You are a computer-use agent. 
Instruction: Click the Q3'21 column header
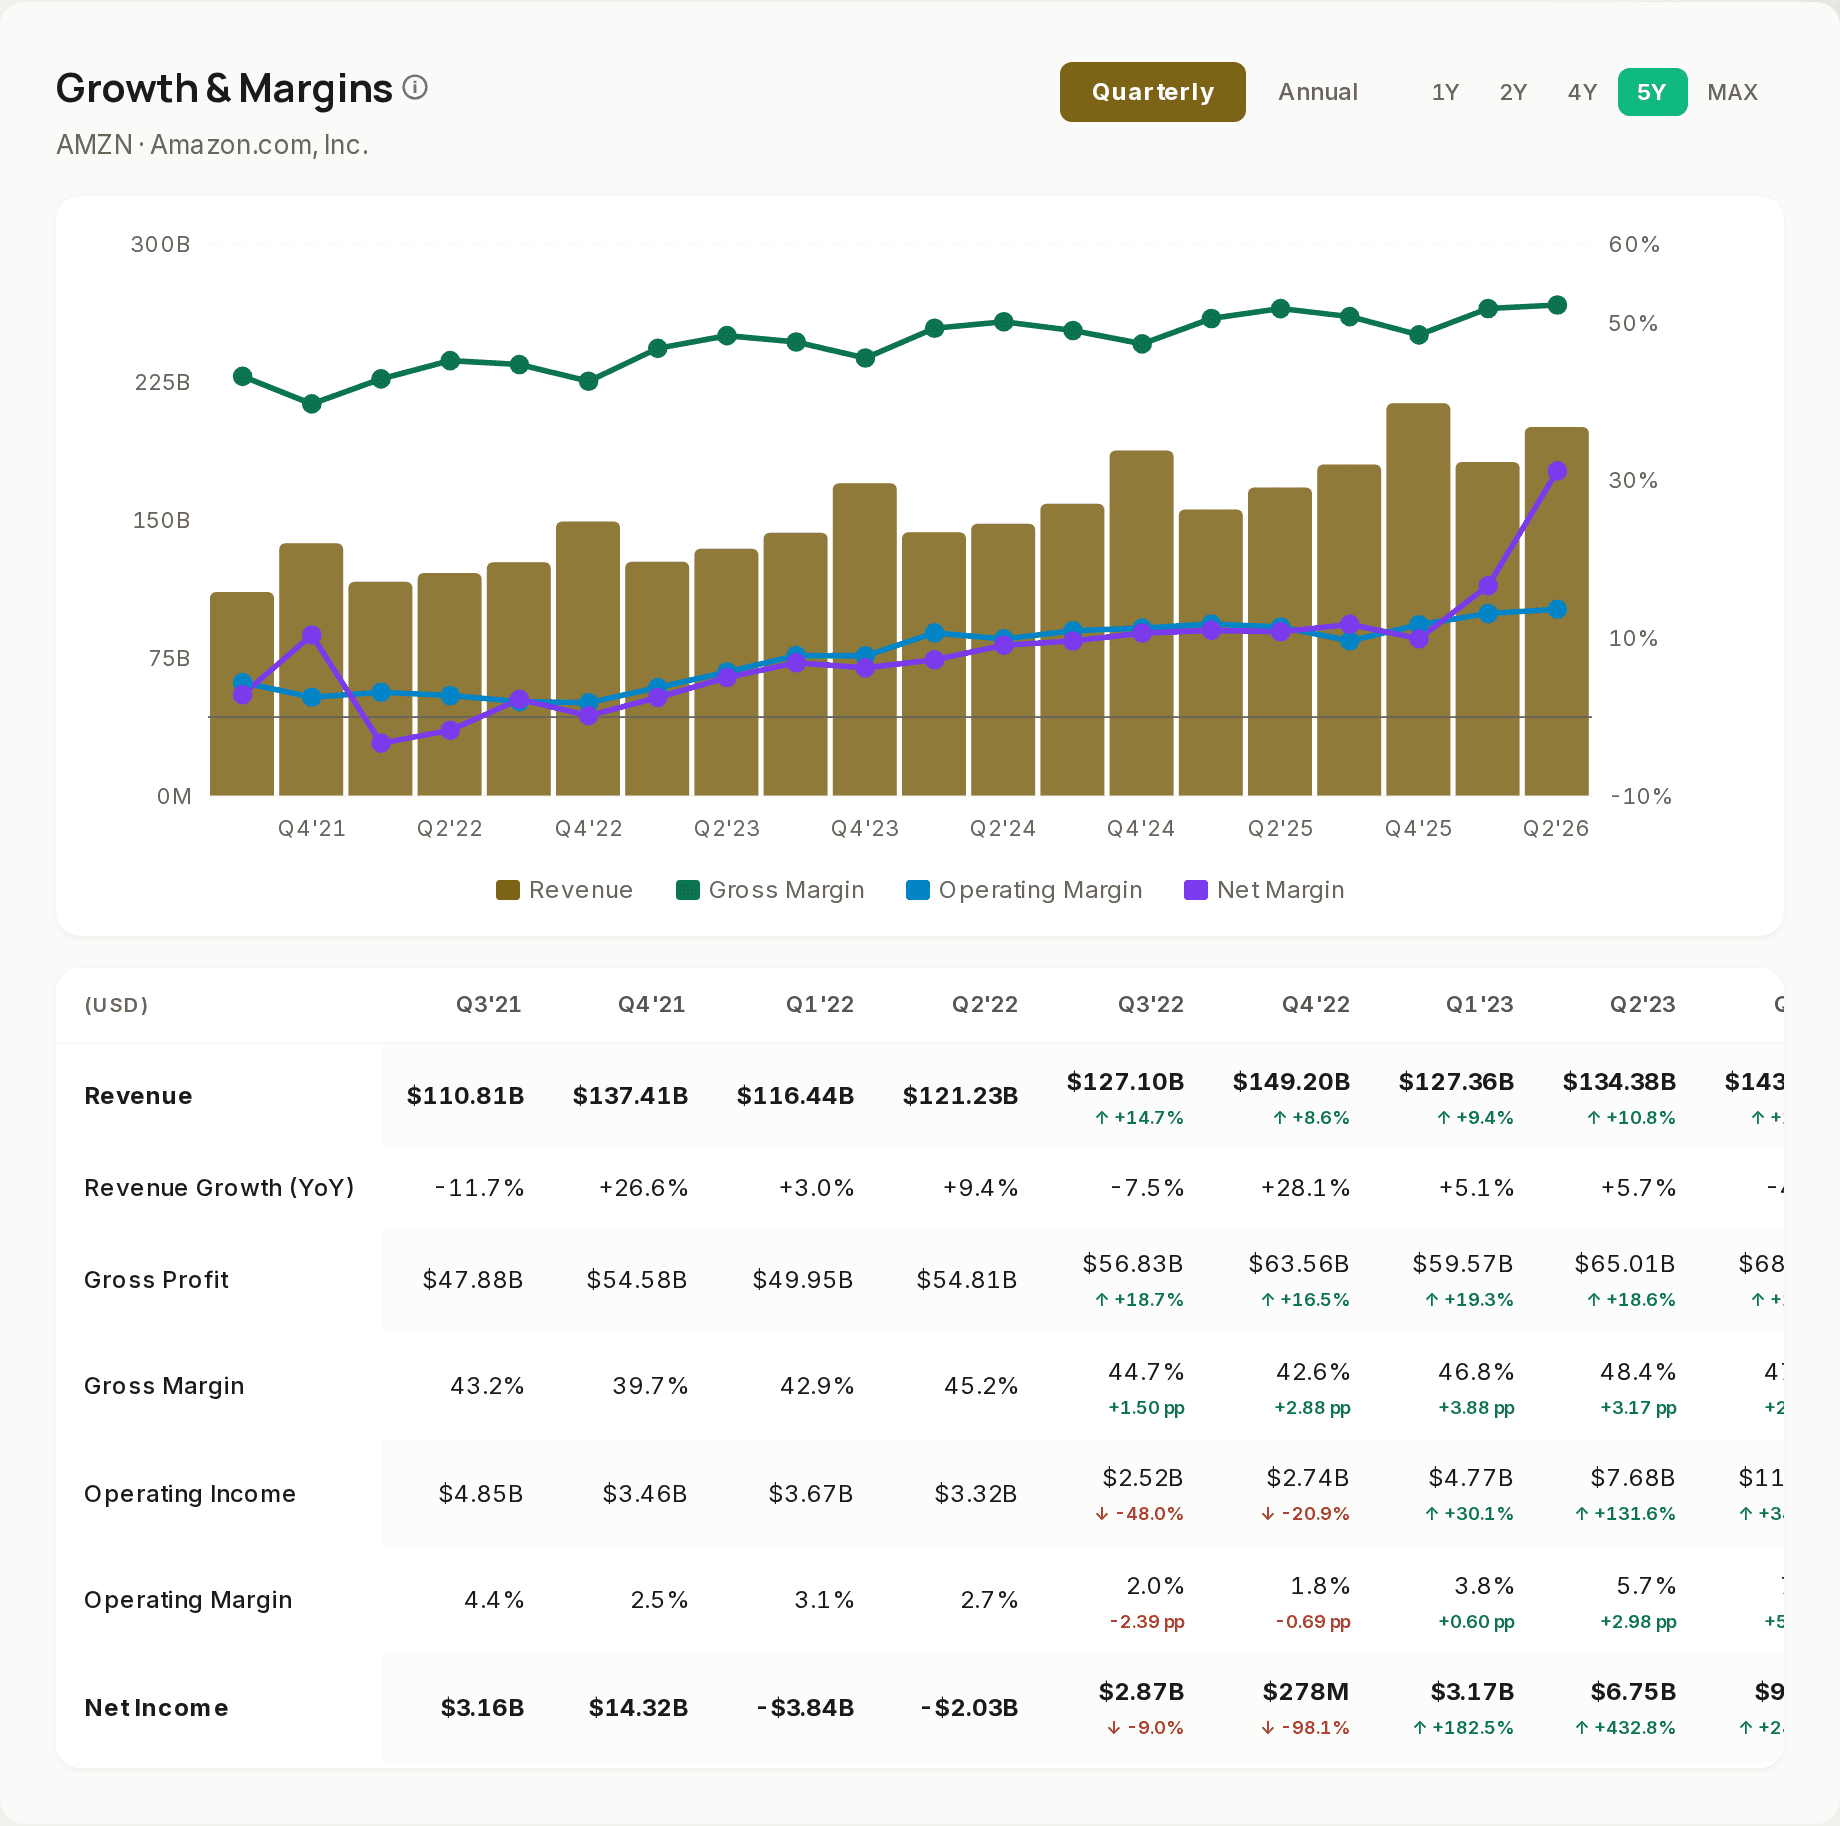click(489, 1004)
